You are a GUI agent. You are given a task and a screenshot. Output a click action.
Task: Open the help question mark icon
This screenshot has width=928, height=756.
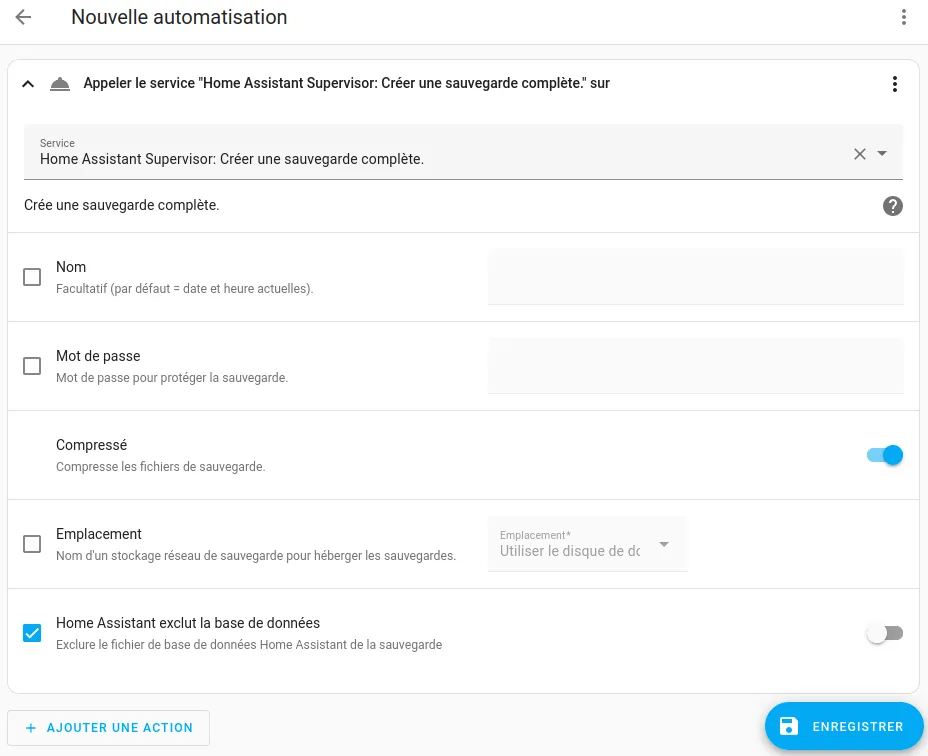893,205
